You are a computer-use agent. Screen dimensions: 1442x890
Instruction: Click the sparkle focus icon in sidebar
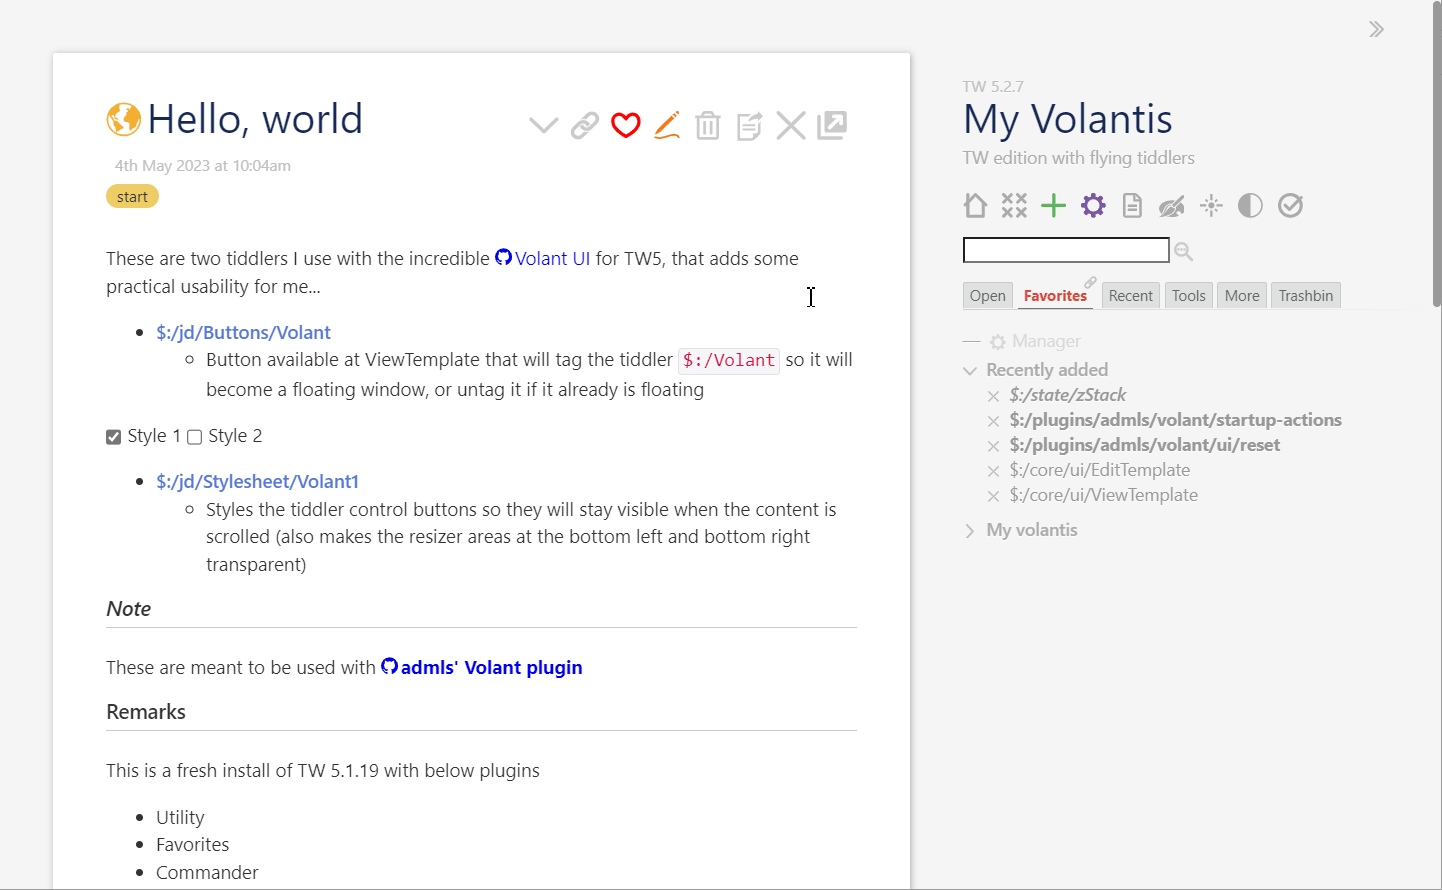tap(1211, 206)
